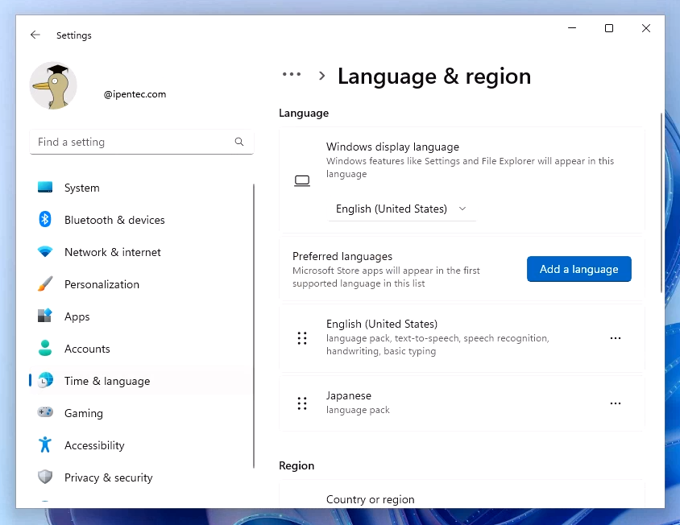Image resolution: width=680 pixels, height=525 pixels.
Task: Maximize the Settings window
Action: coord(609,28)
